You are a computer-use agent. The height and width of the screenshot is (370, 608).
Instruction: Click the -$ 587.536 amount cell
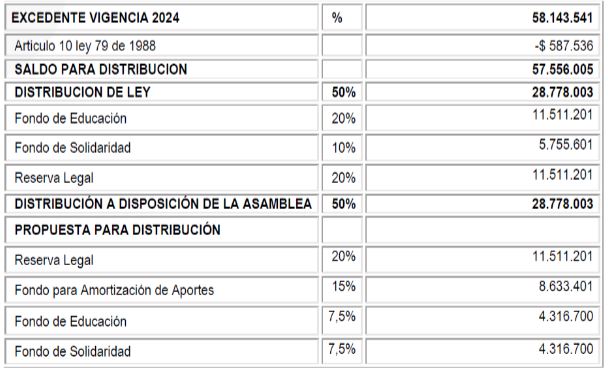click(x=483, y=46)
